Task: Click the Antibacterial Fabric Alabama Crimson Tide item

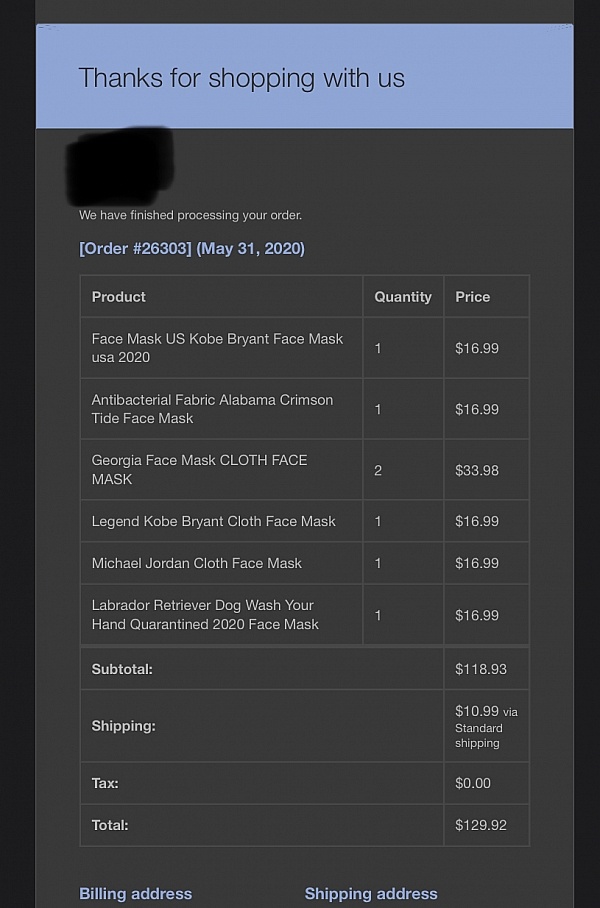Action: pyautogui.click(x=213, y=409)
